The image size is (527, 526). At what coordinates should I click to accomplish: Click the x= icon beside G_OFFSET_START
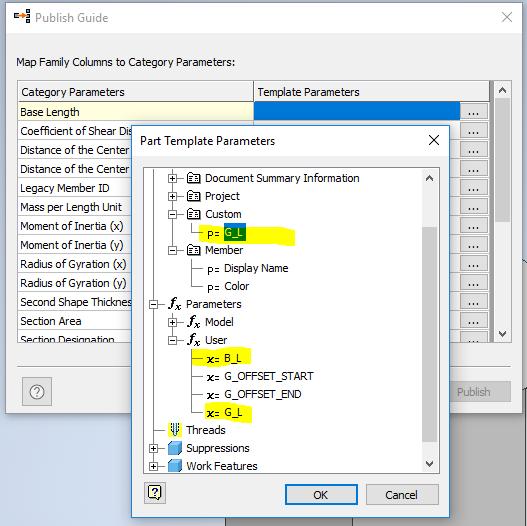tap(213, 377)
